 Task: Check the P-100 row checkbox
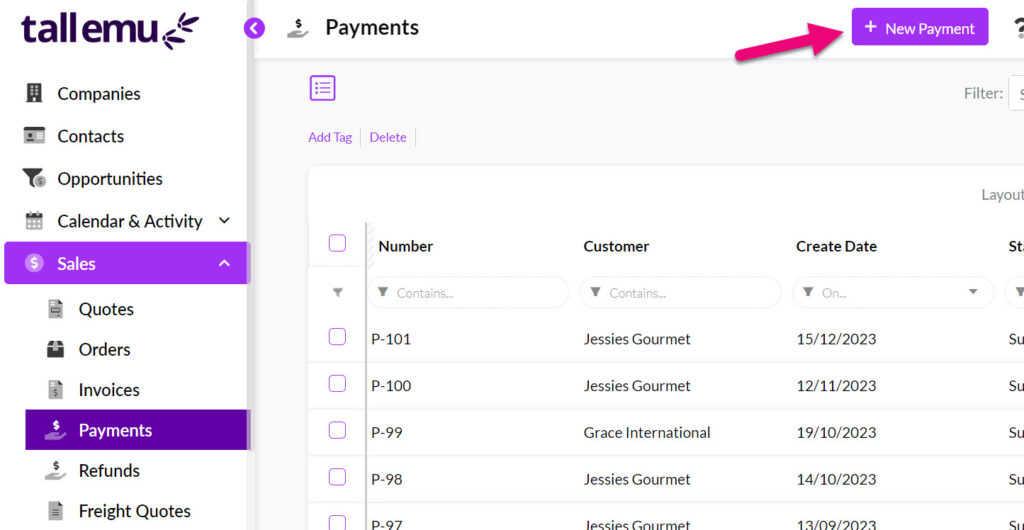point(337,384)
